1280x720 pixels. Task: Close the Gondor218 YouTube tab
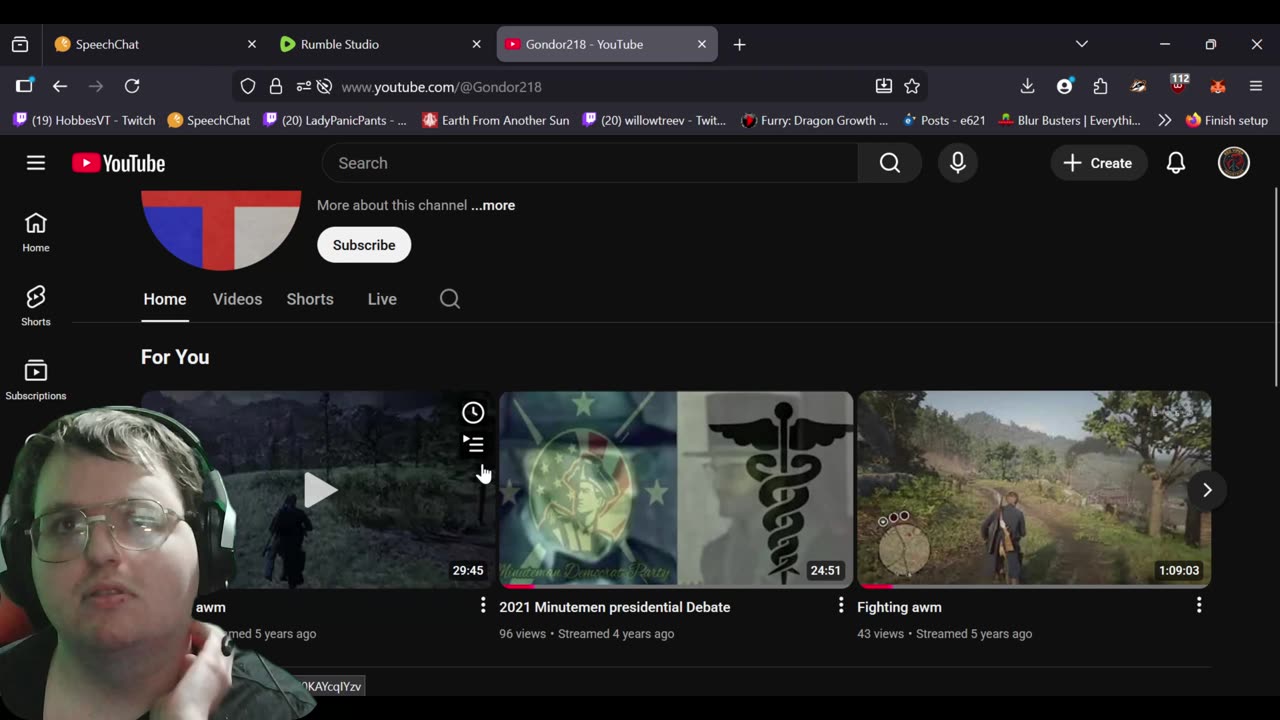pos(702,44)
